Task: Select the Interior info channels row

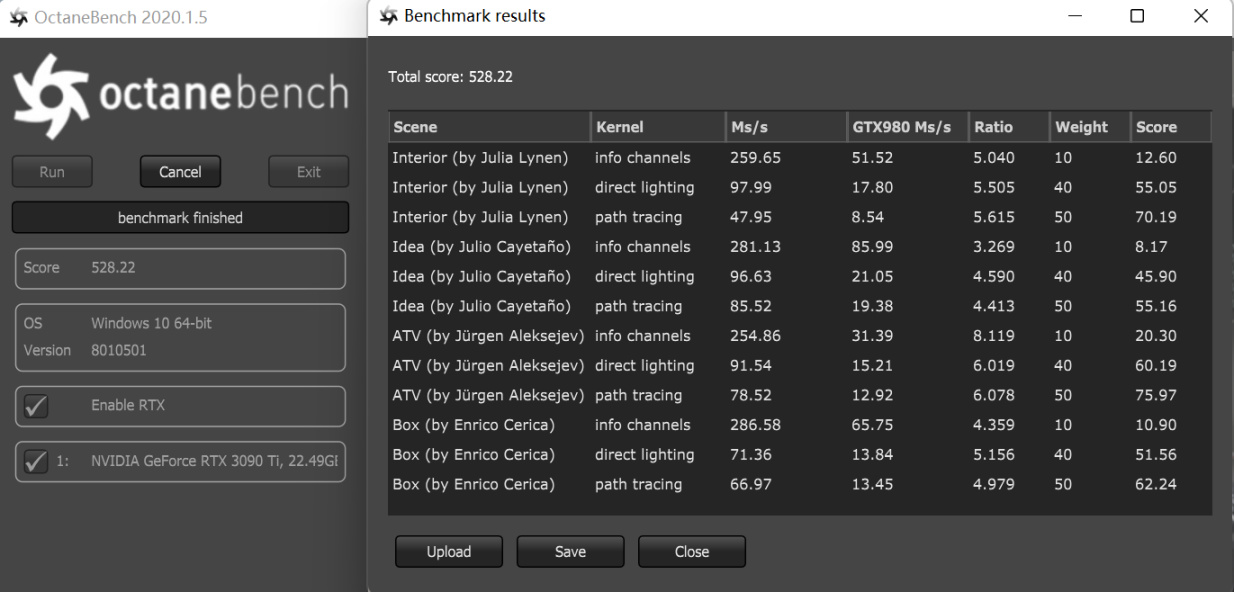Action: [642, 158]
